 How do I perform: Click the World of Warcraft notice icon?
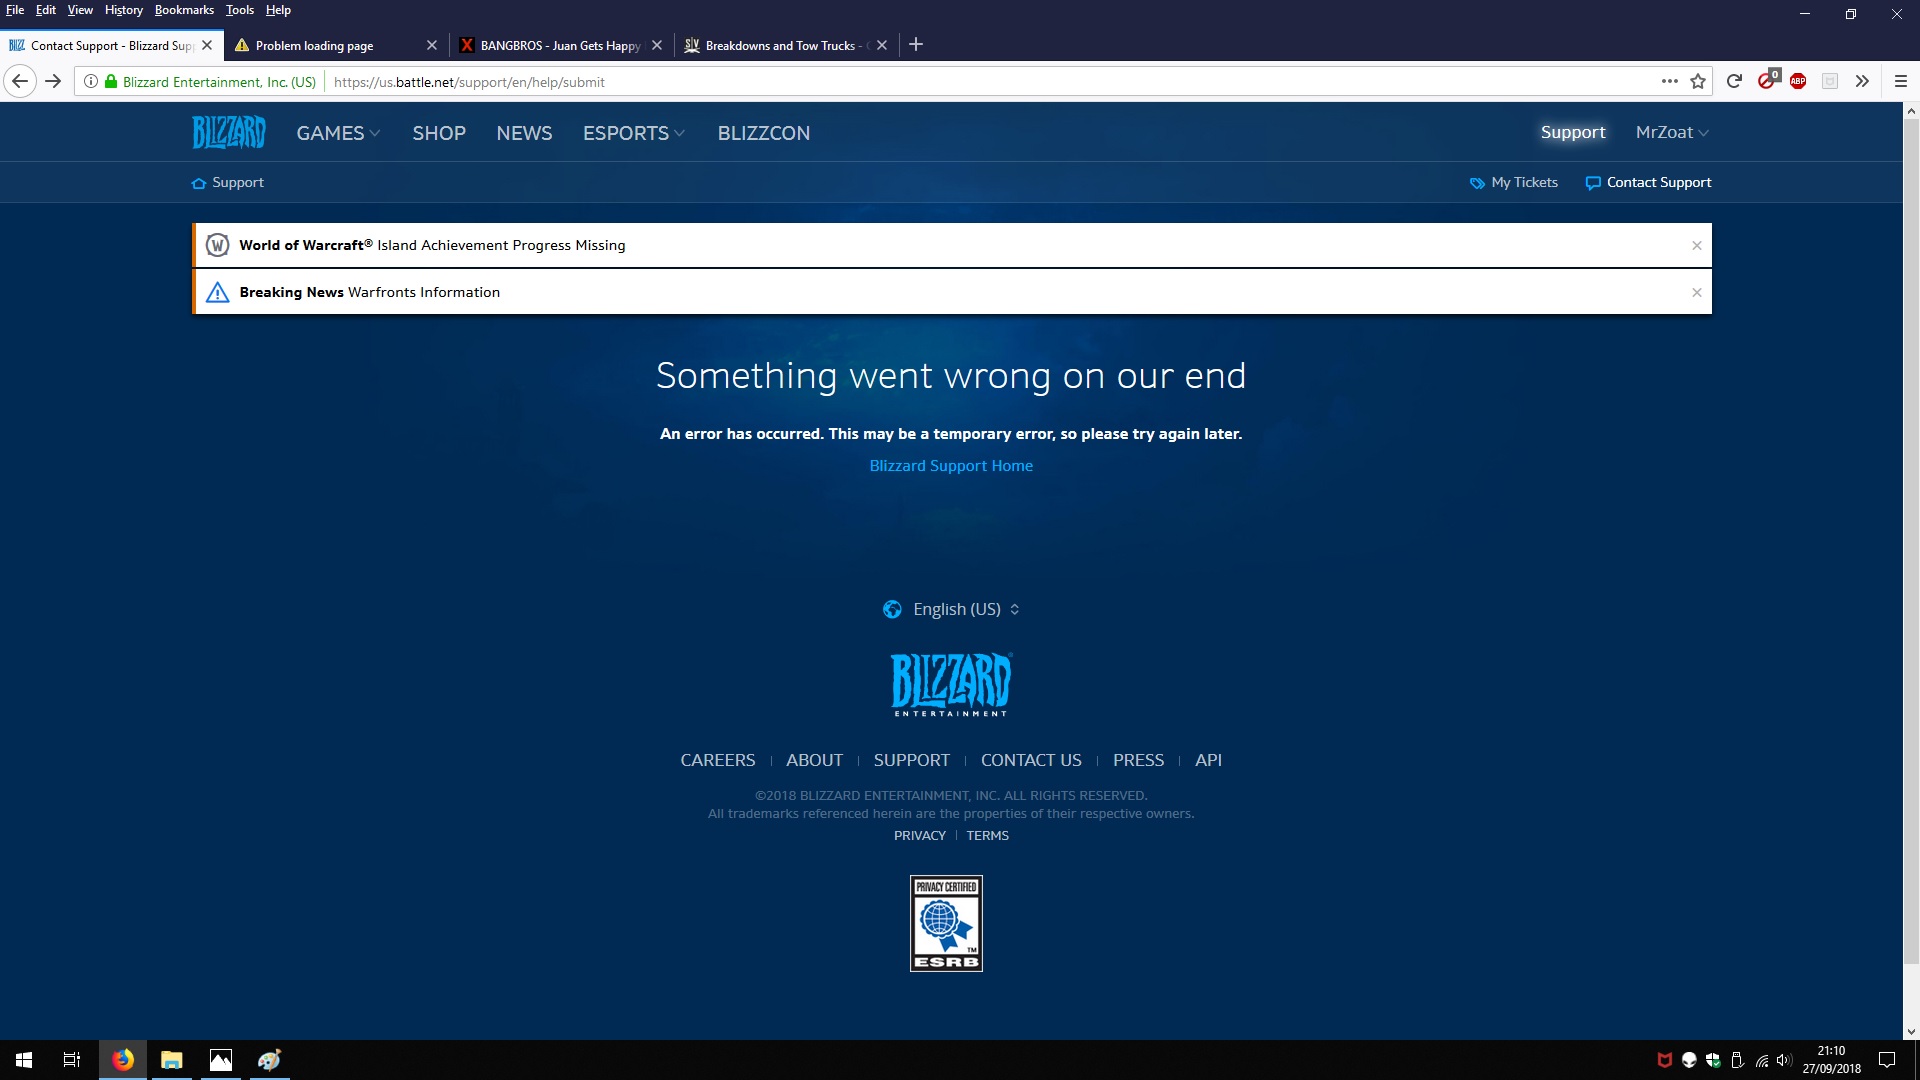[x=217, y=245]
